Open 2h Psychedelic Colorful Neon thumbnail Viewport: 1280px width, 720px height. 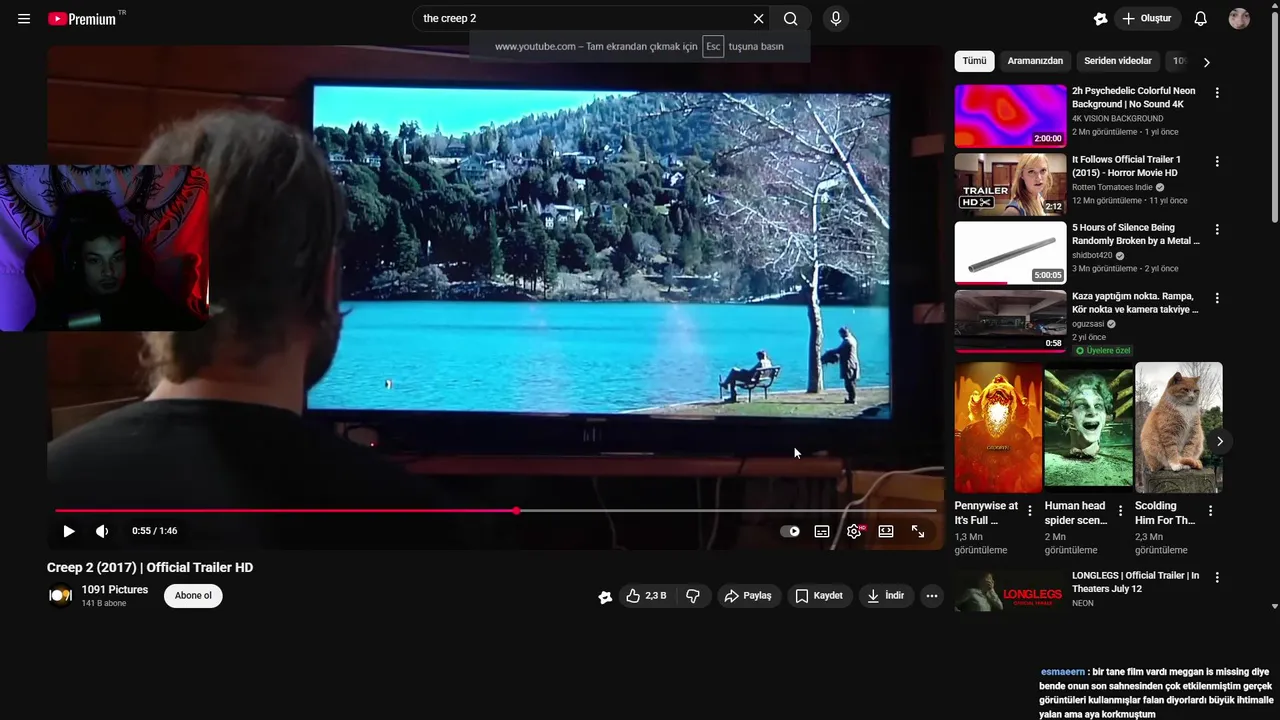(x=1011, y=116)
